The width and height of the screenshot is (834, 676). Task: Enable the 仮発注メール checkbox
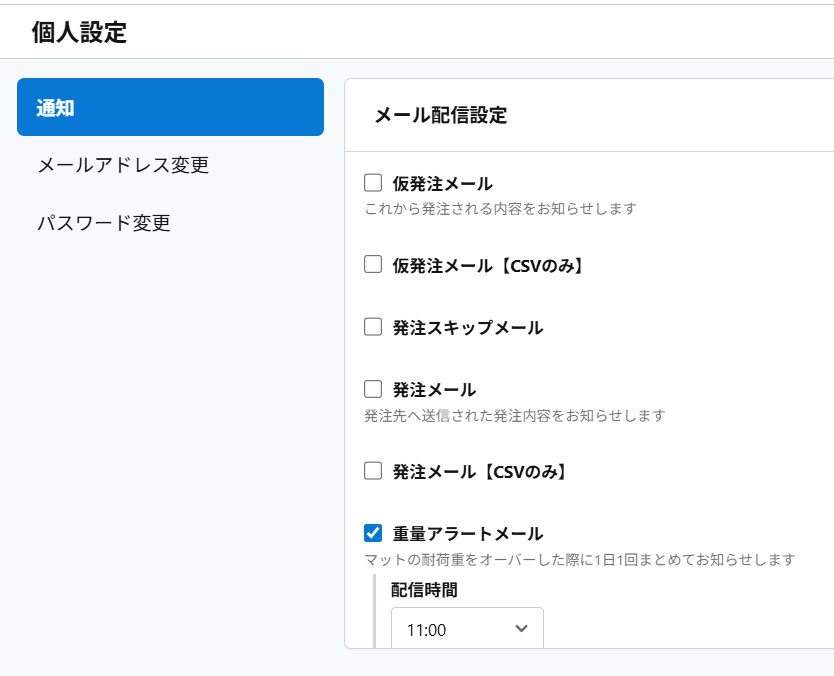point(373,182)
